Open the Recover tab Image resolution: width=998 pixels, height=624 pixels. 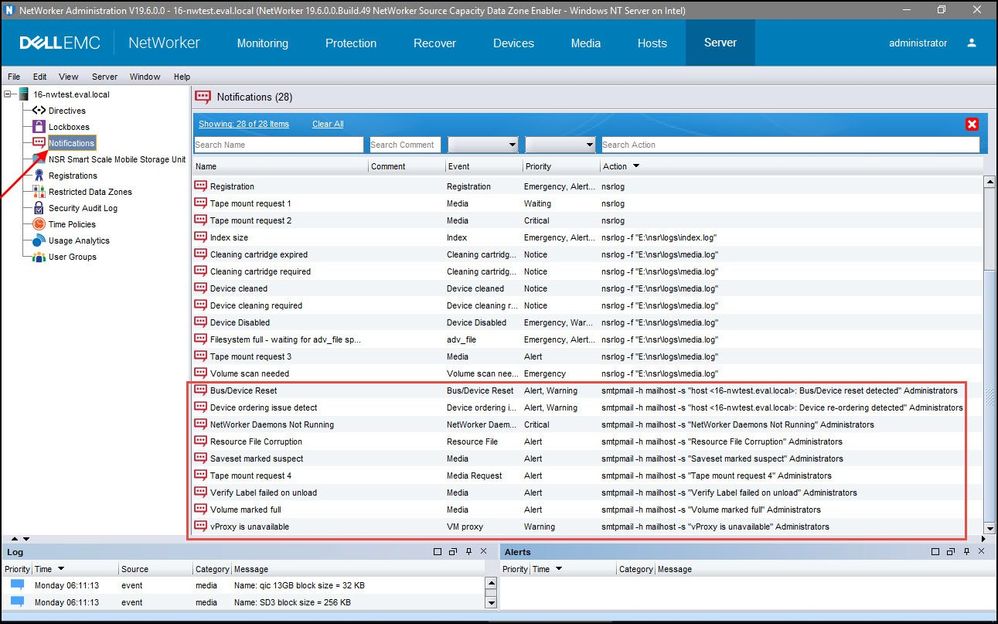[x=435, y=43]
